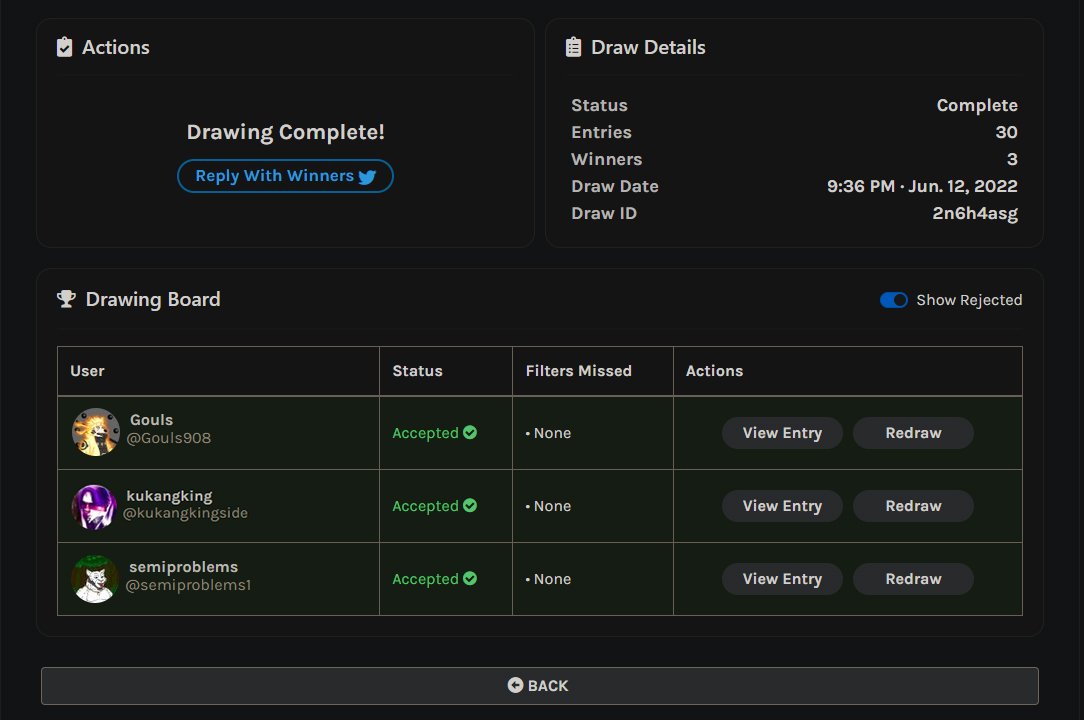
Task: Click Reply With Winners
Action: tap(285, 176)
